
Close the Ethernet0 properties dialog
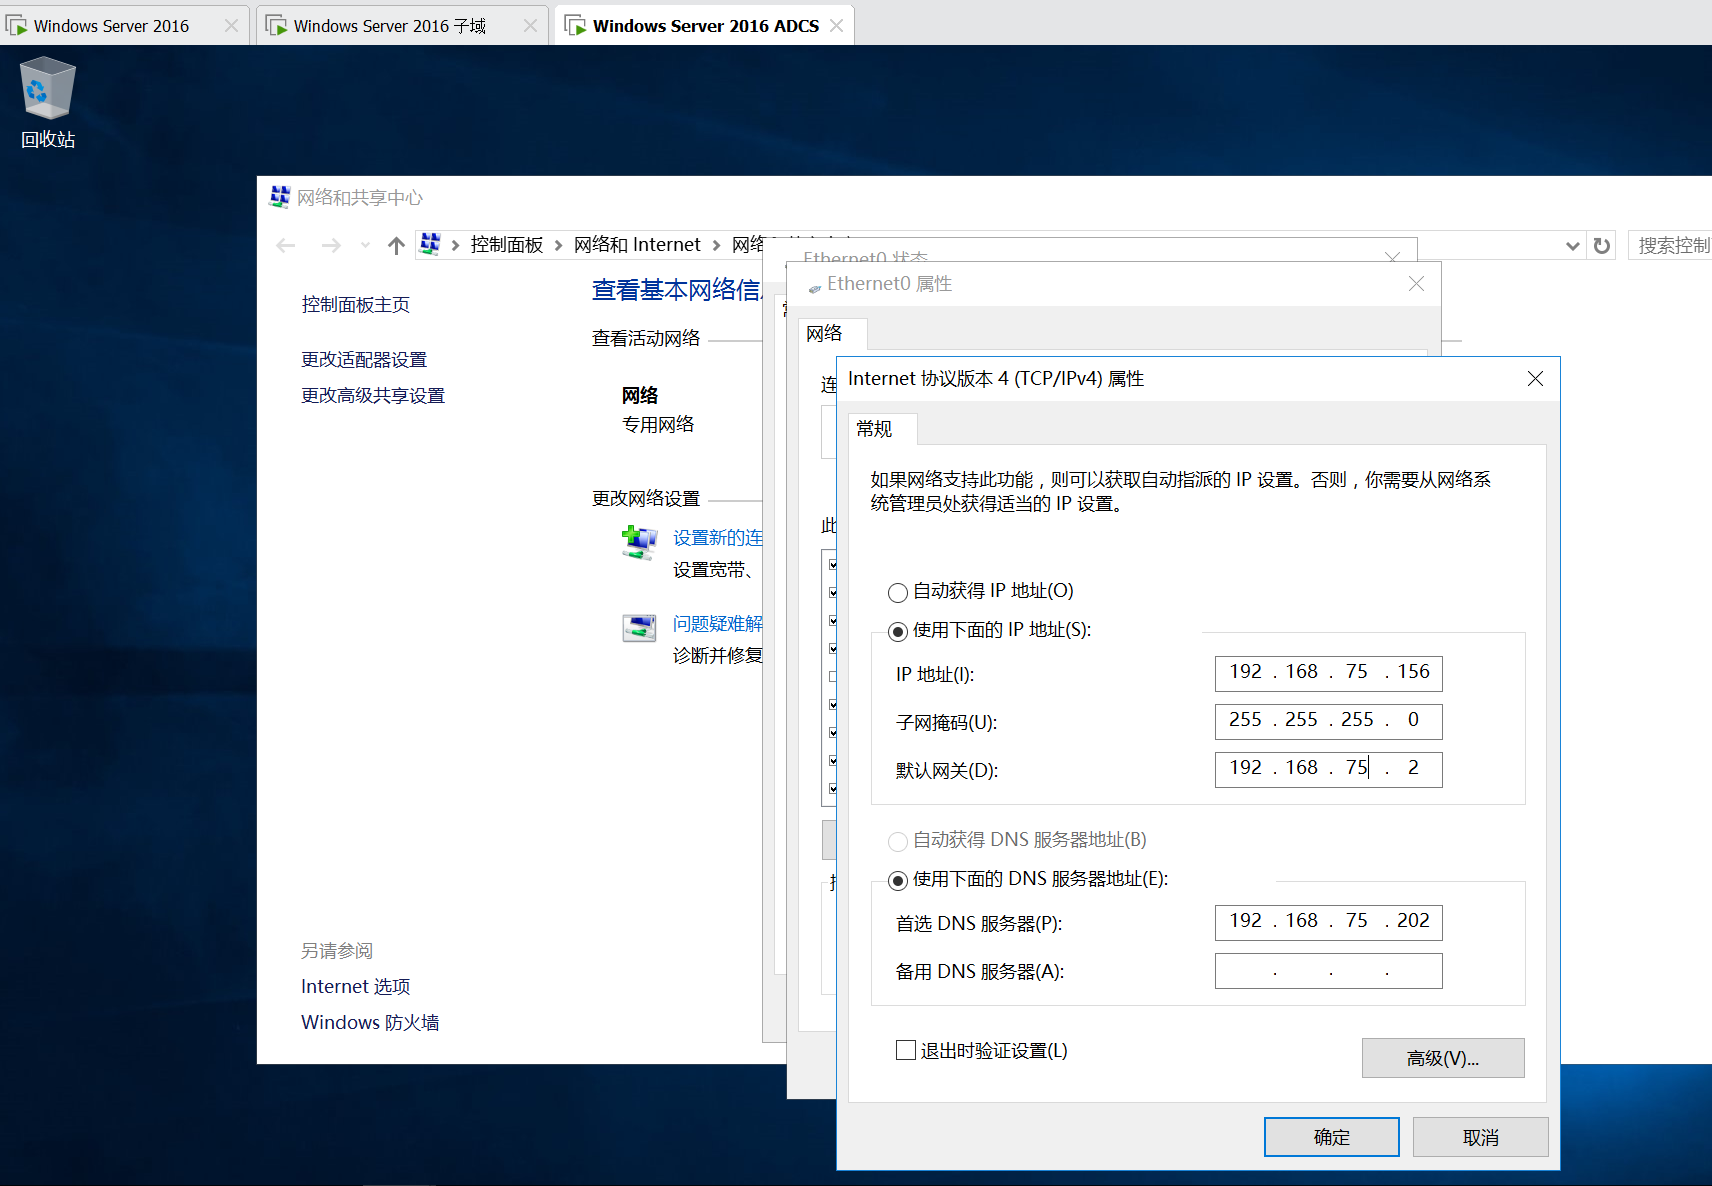tap(1416, 284)
